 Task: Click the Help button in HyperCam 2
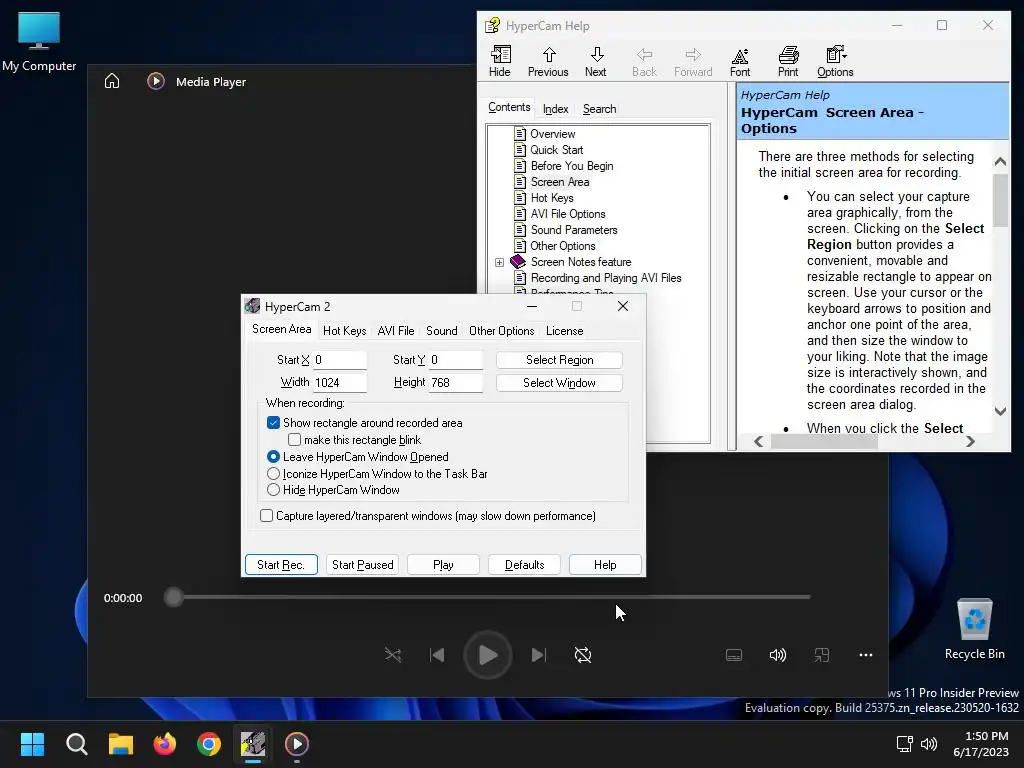pyautogui.click(x=605, y=565)
